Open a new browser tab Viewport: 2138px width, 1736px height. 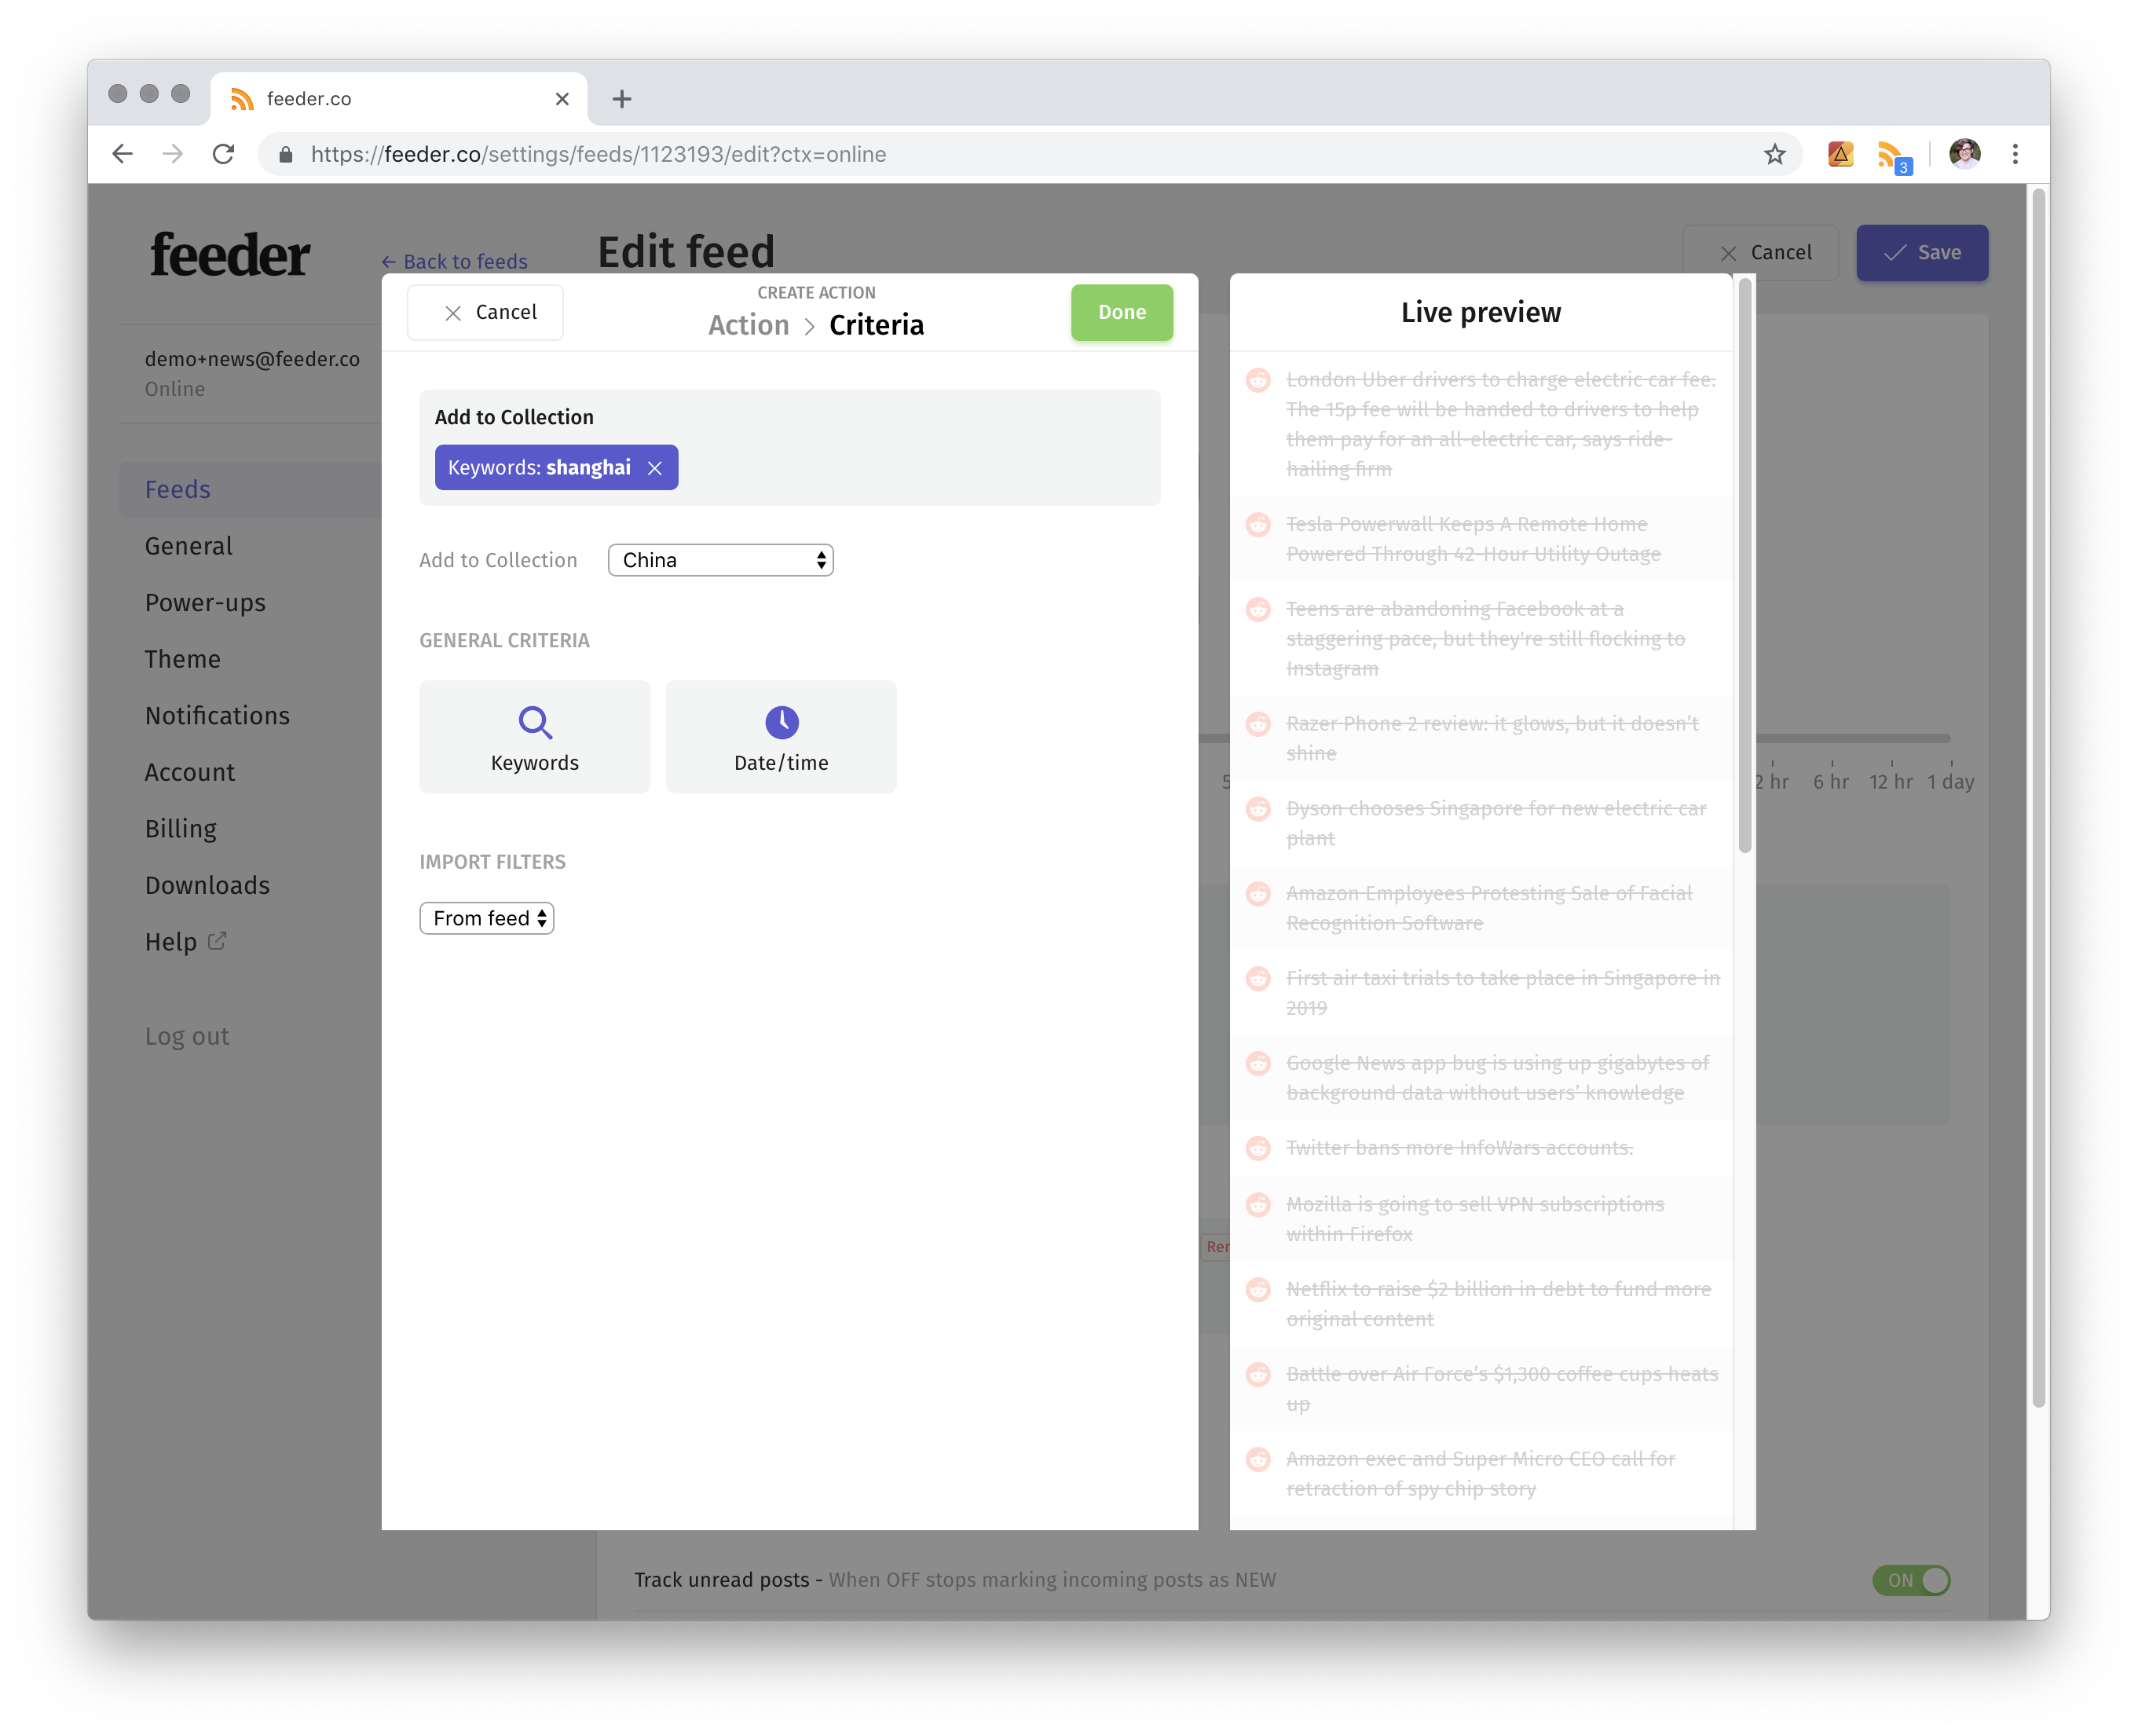click(x=622, y=99)
